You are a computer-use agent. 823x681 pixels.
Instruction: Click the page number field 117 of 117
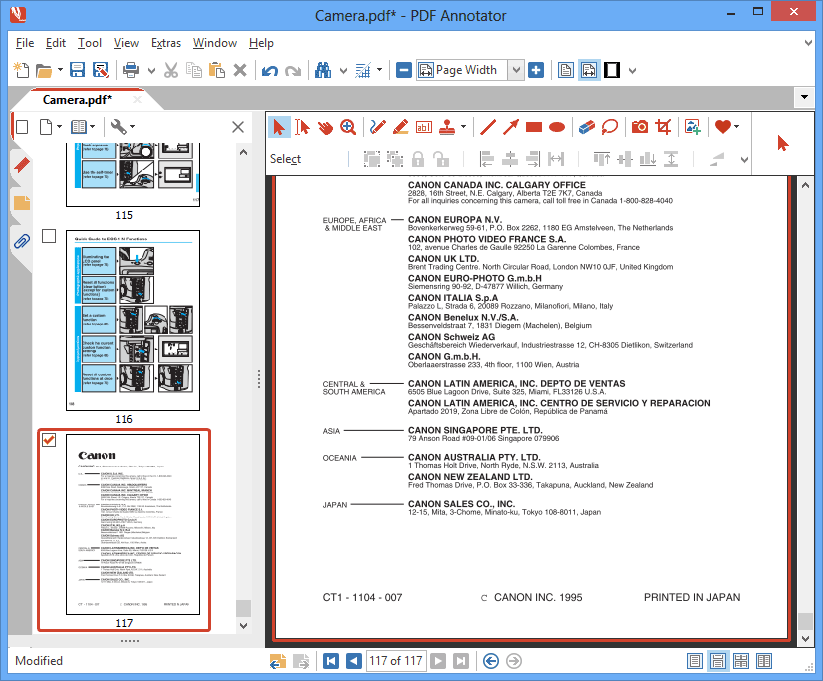tap(396, 661)
